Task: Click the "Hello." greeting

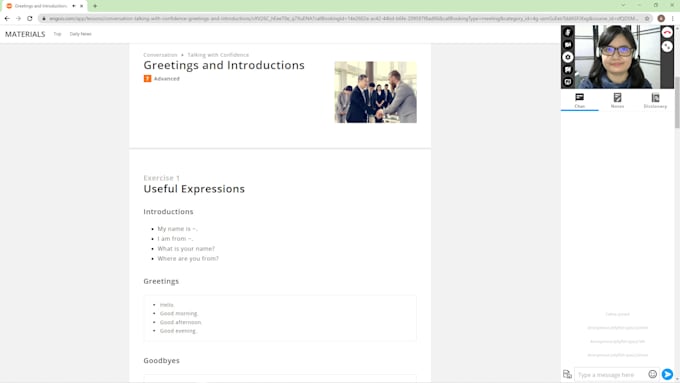Action: 167,304
